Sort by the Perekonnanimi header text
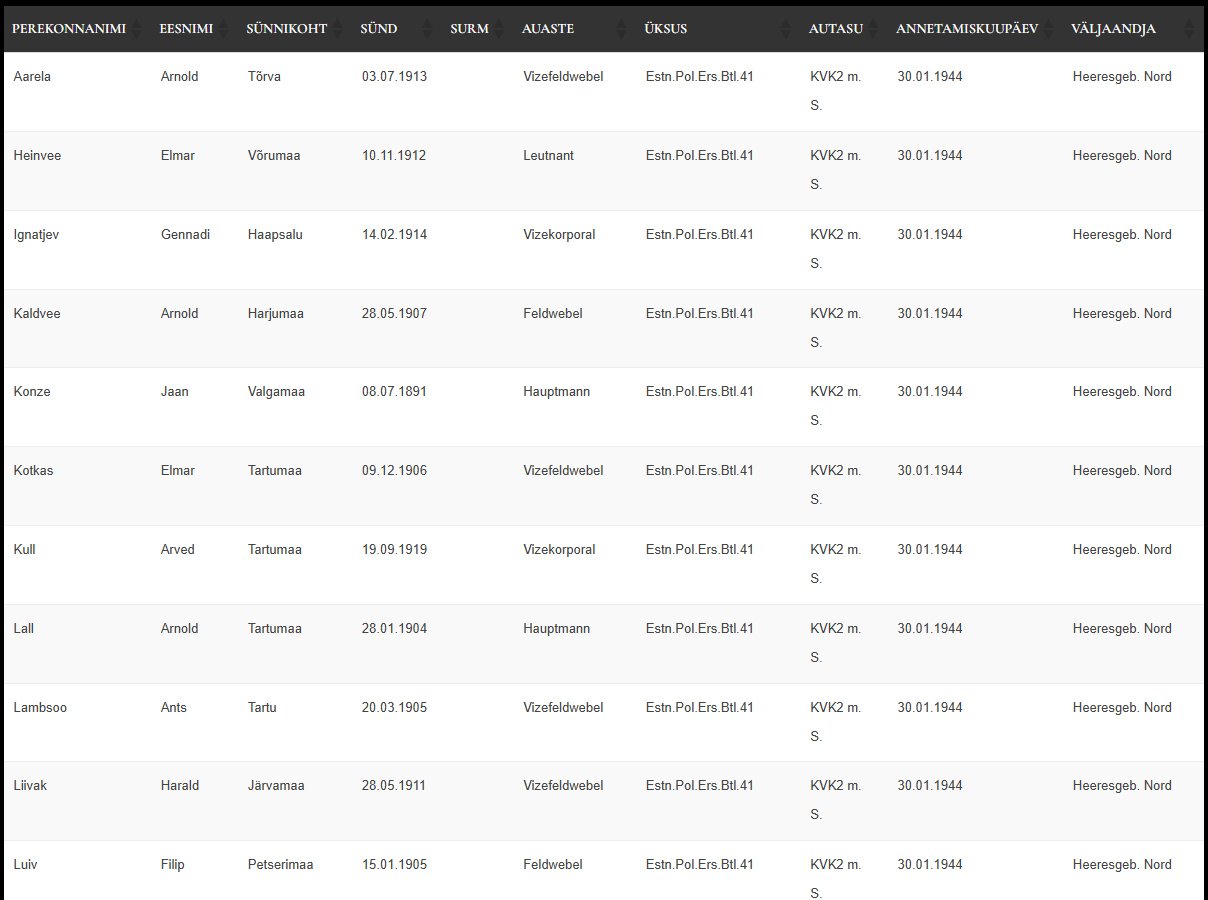This screenshot has height=900, width=1208. 68,29
